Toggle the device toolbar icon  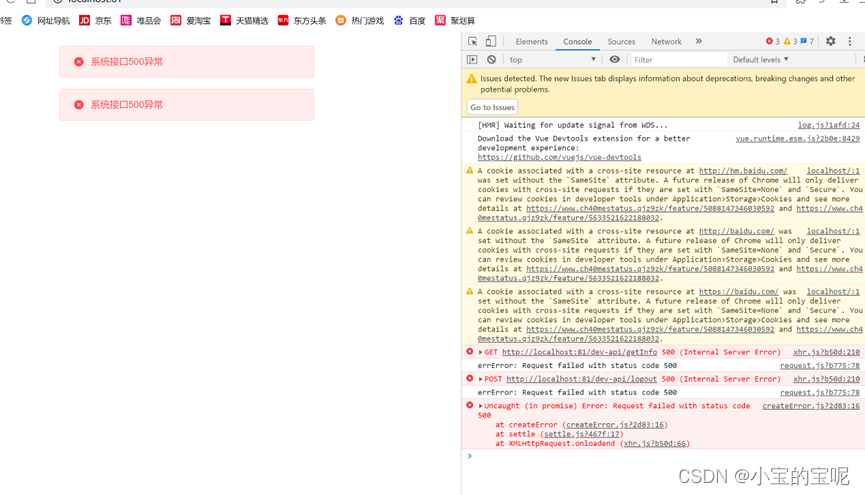pyautogui.click(x=490, y=41)
